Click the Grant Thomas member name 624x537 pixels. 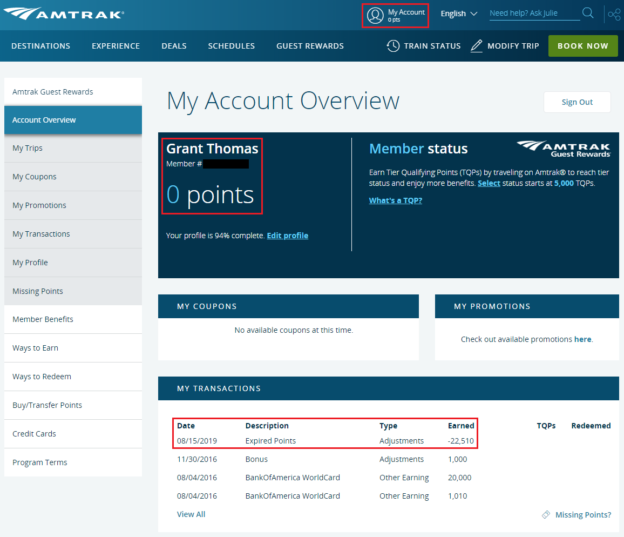coord(212,148)
